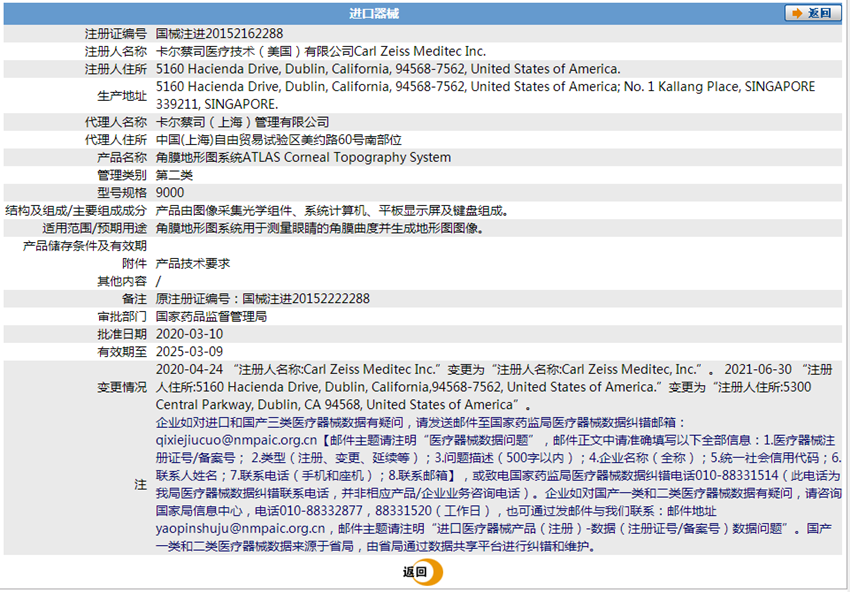Select agent name 卡尔蔡司(上海)管理有限公司

pos(242,122)
